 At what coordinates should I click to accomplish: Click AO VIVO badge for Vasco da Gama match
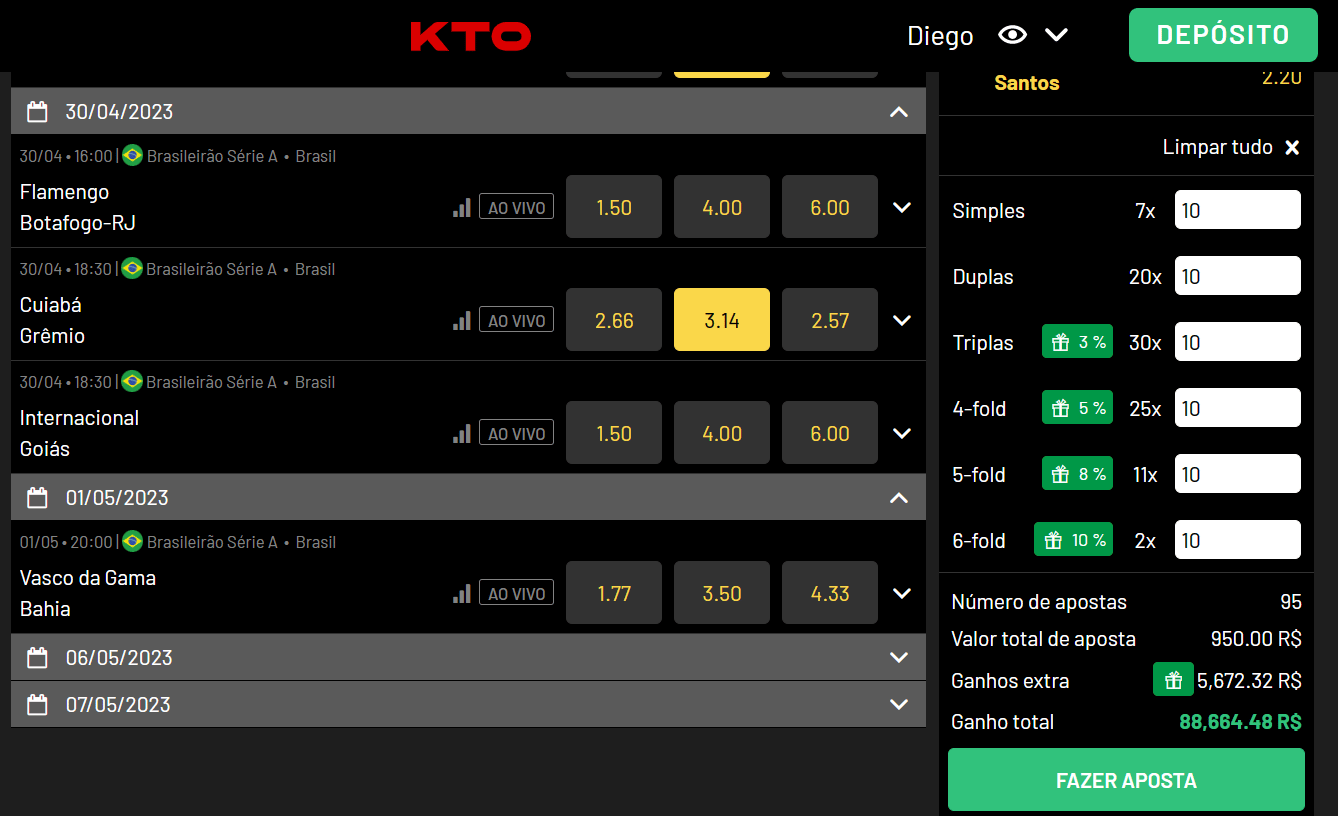point(516,593)
